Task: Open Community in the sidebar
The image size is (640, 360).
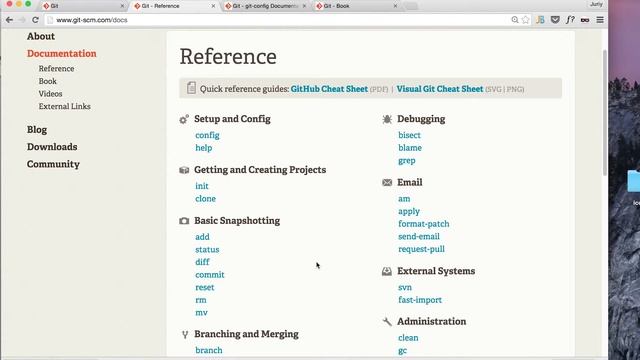Action: pyautogui.click(x=53, y=164)
